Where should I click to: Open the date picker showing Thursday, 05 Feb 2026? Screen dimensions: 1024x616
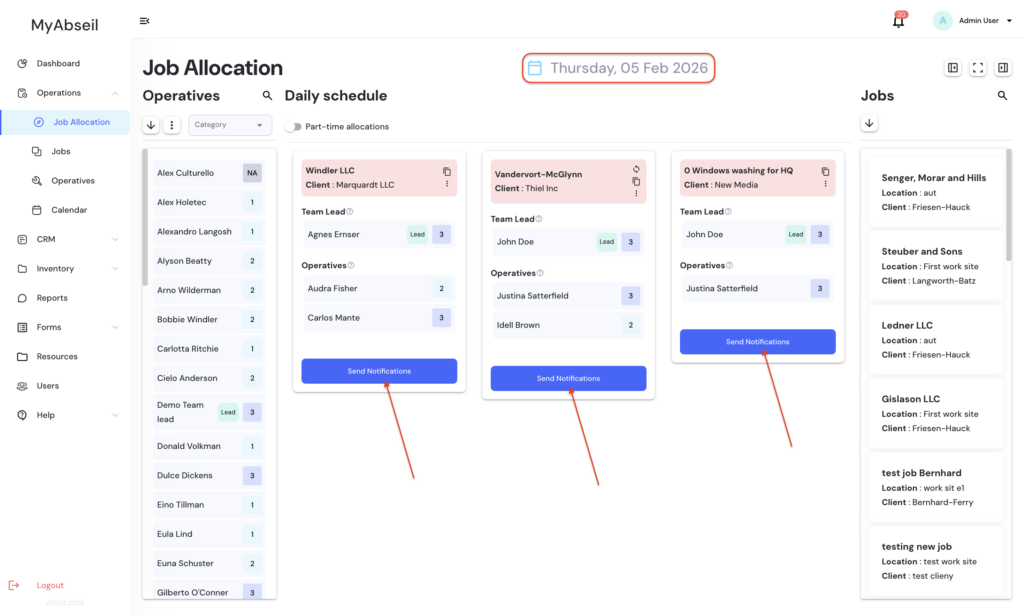coord(618,68)
